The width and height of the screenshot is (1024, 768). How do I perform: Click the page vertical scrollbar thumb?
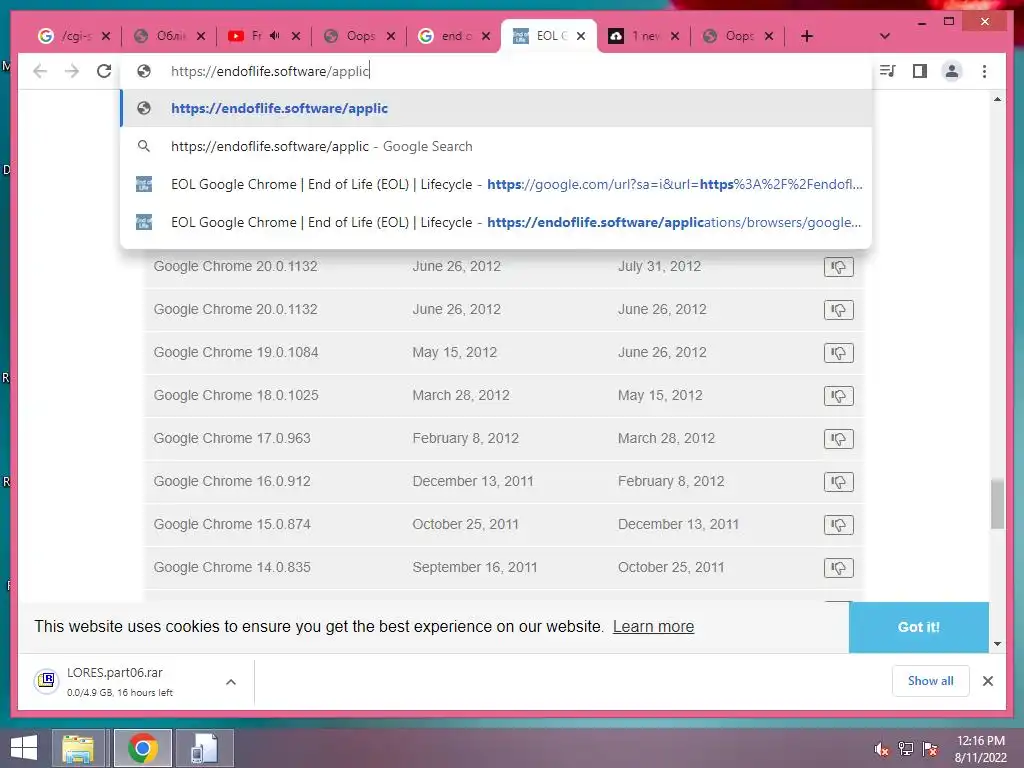(x=997, y=504)
